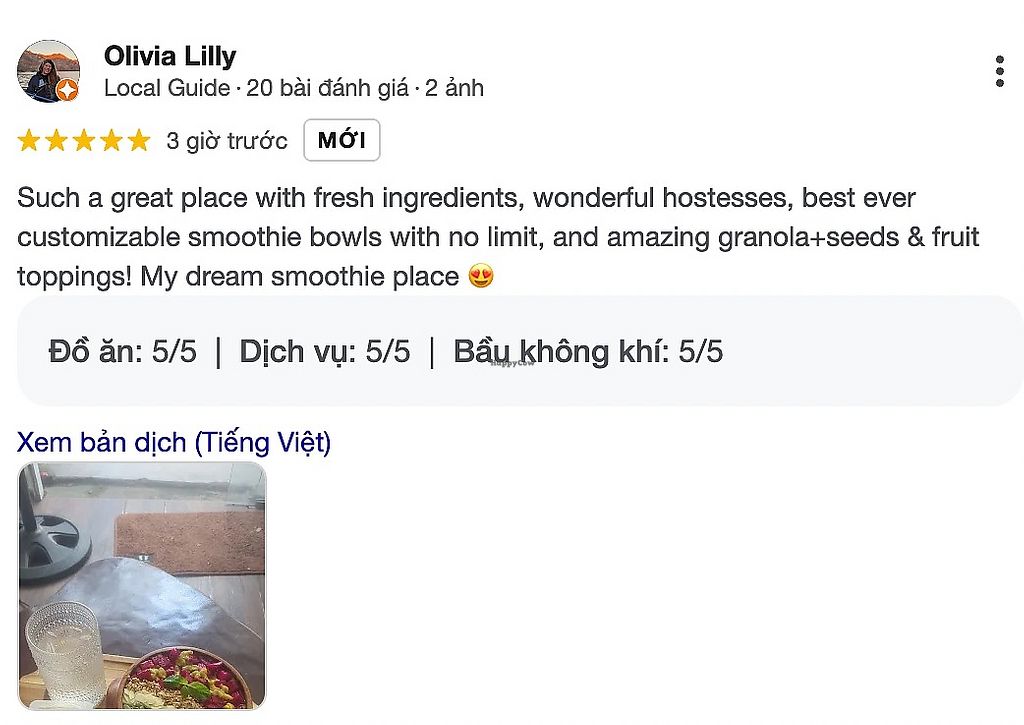
Task: Click the heart-eyes emoji in the review
Action: (x=481, y=277)
